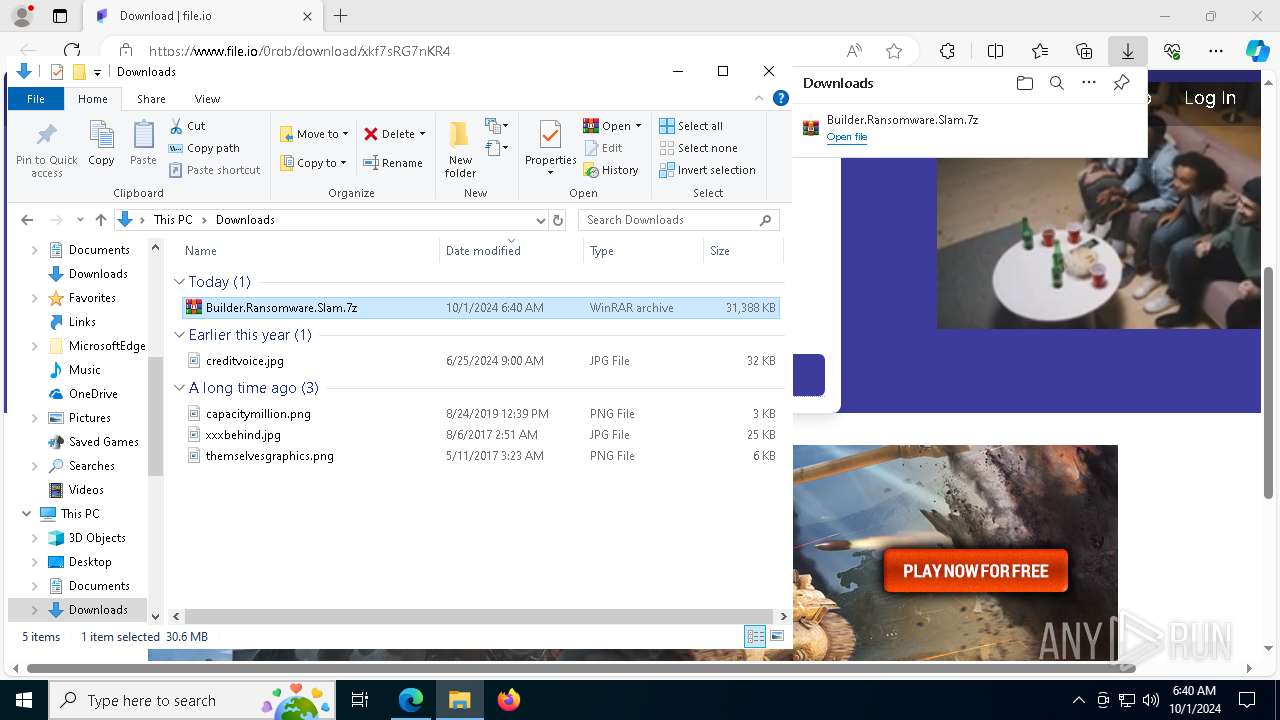Image resolution: width=1280 pixels, height=720 pixels.
Task: Click Select all in ribbon
Action: 691,126
